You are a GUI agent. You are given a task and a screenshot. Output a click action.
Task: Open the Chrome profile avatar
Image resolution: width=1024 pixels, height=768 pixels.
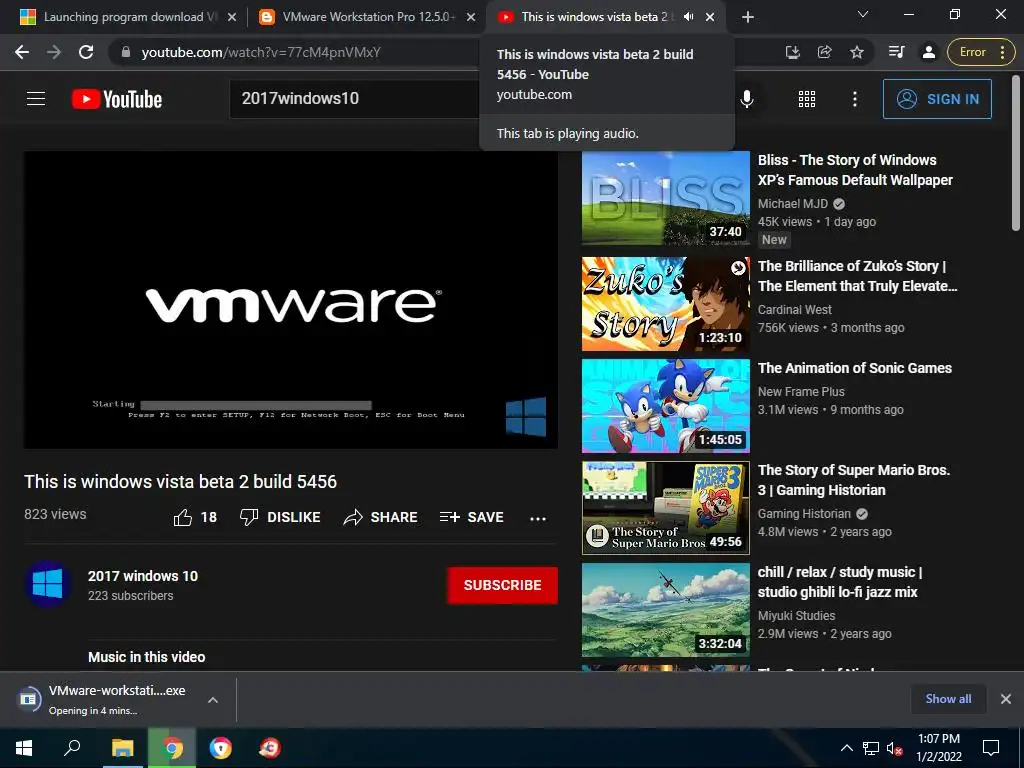pyautogui.click(x=929, y=52)
